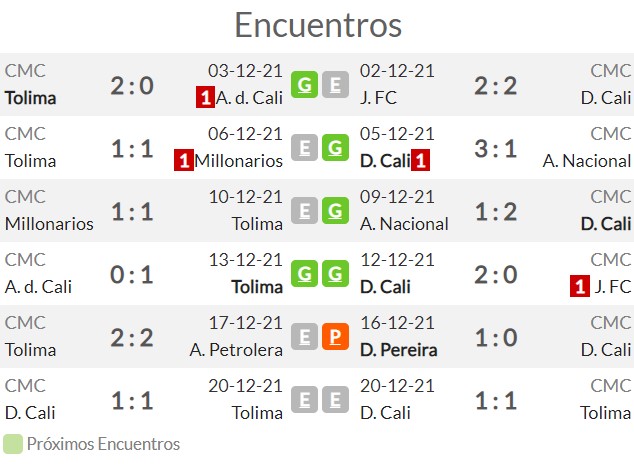Click the Próximos Encuentros label

click(x=103, y=444)
